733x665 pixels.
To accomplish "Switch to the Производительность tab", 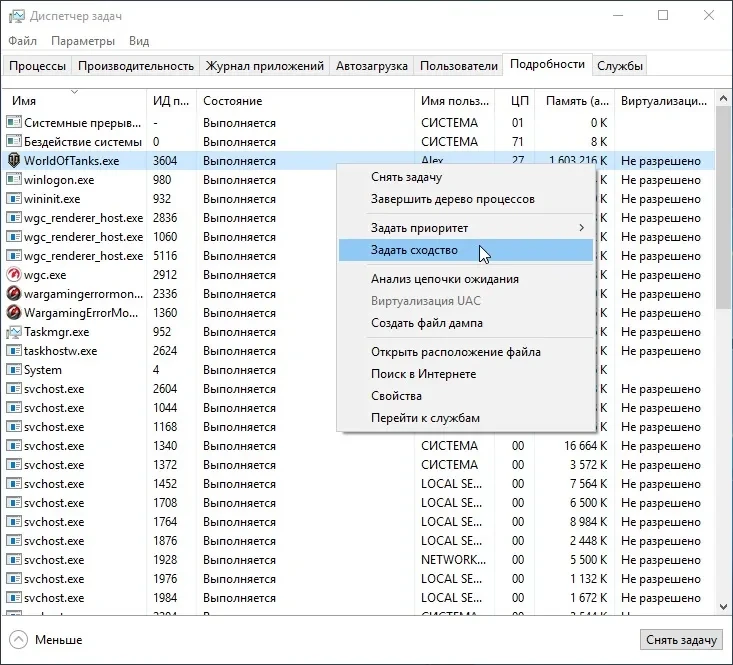I will coord(136,66).
